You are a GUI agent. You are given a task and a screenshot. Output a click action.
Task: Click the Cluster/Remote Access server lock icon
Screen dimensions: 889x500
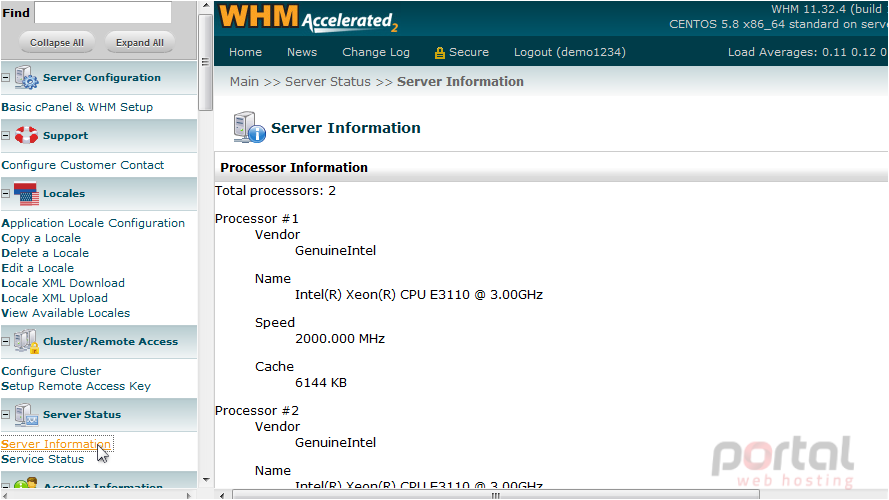[26, 341]
